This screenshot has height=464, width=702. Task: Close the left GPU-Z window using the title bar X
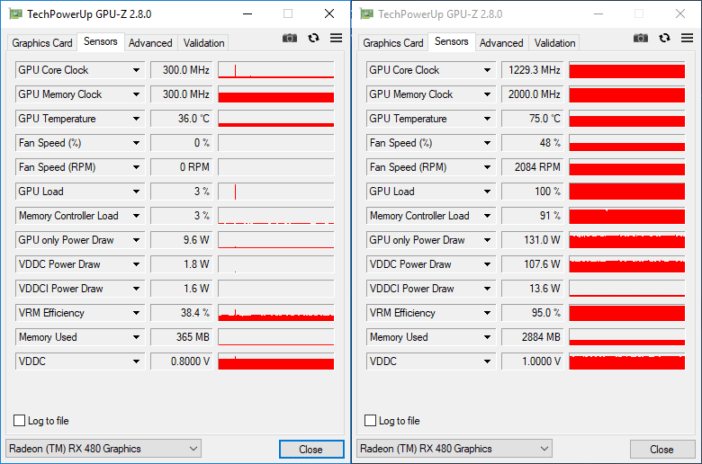[x=330, y=14]
